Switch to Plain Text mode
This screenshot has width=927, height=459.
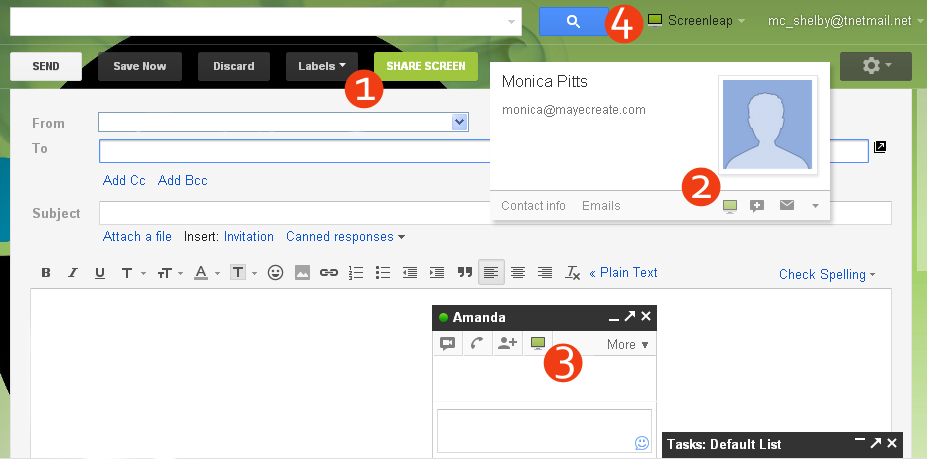click(x=623, y=273)
